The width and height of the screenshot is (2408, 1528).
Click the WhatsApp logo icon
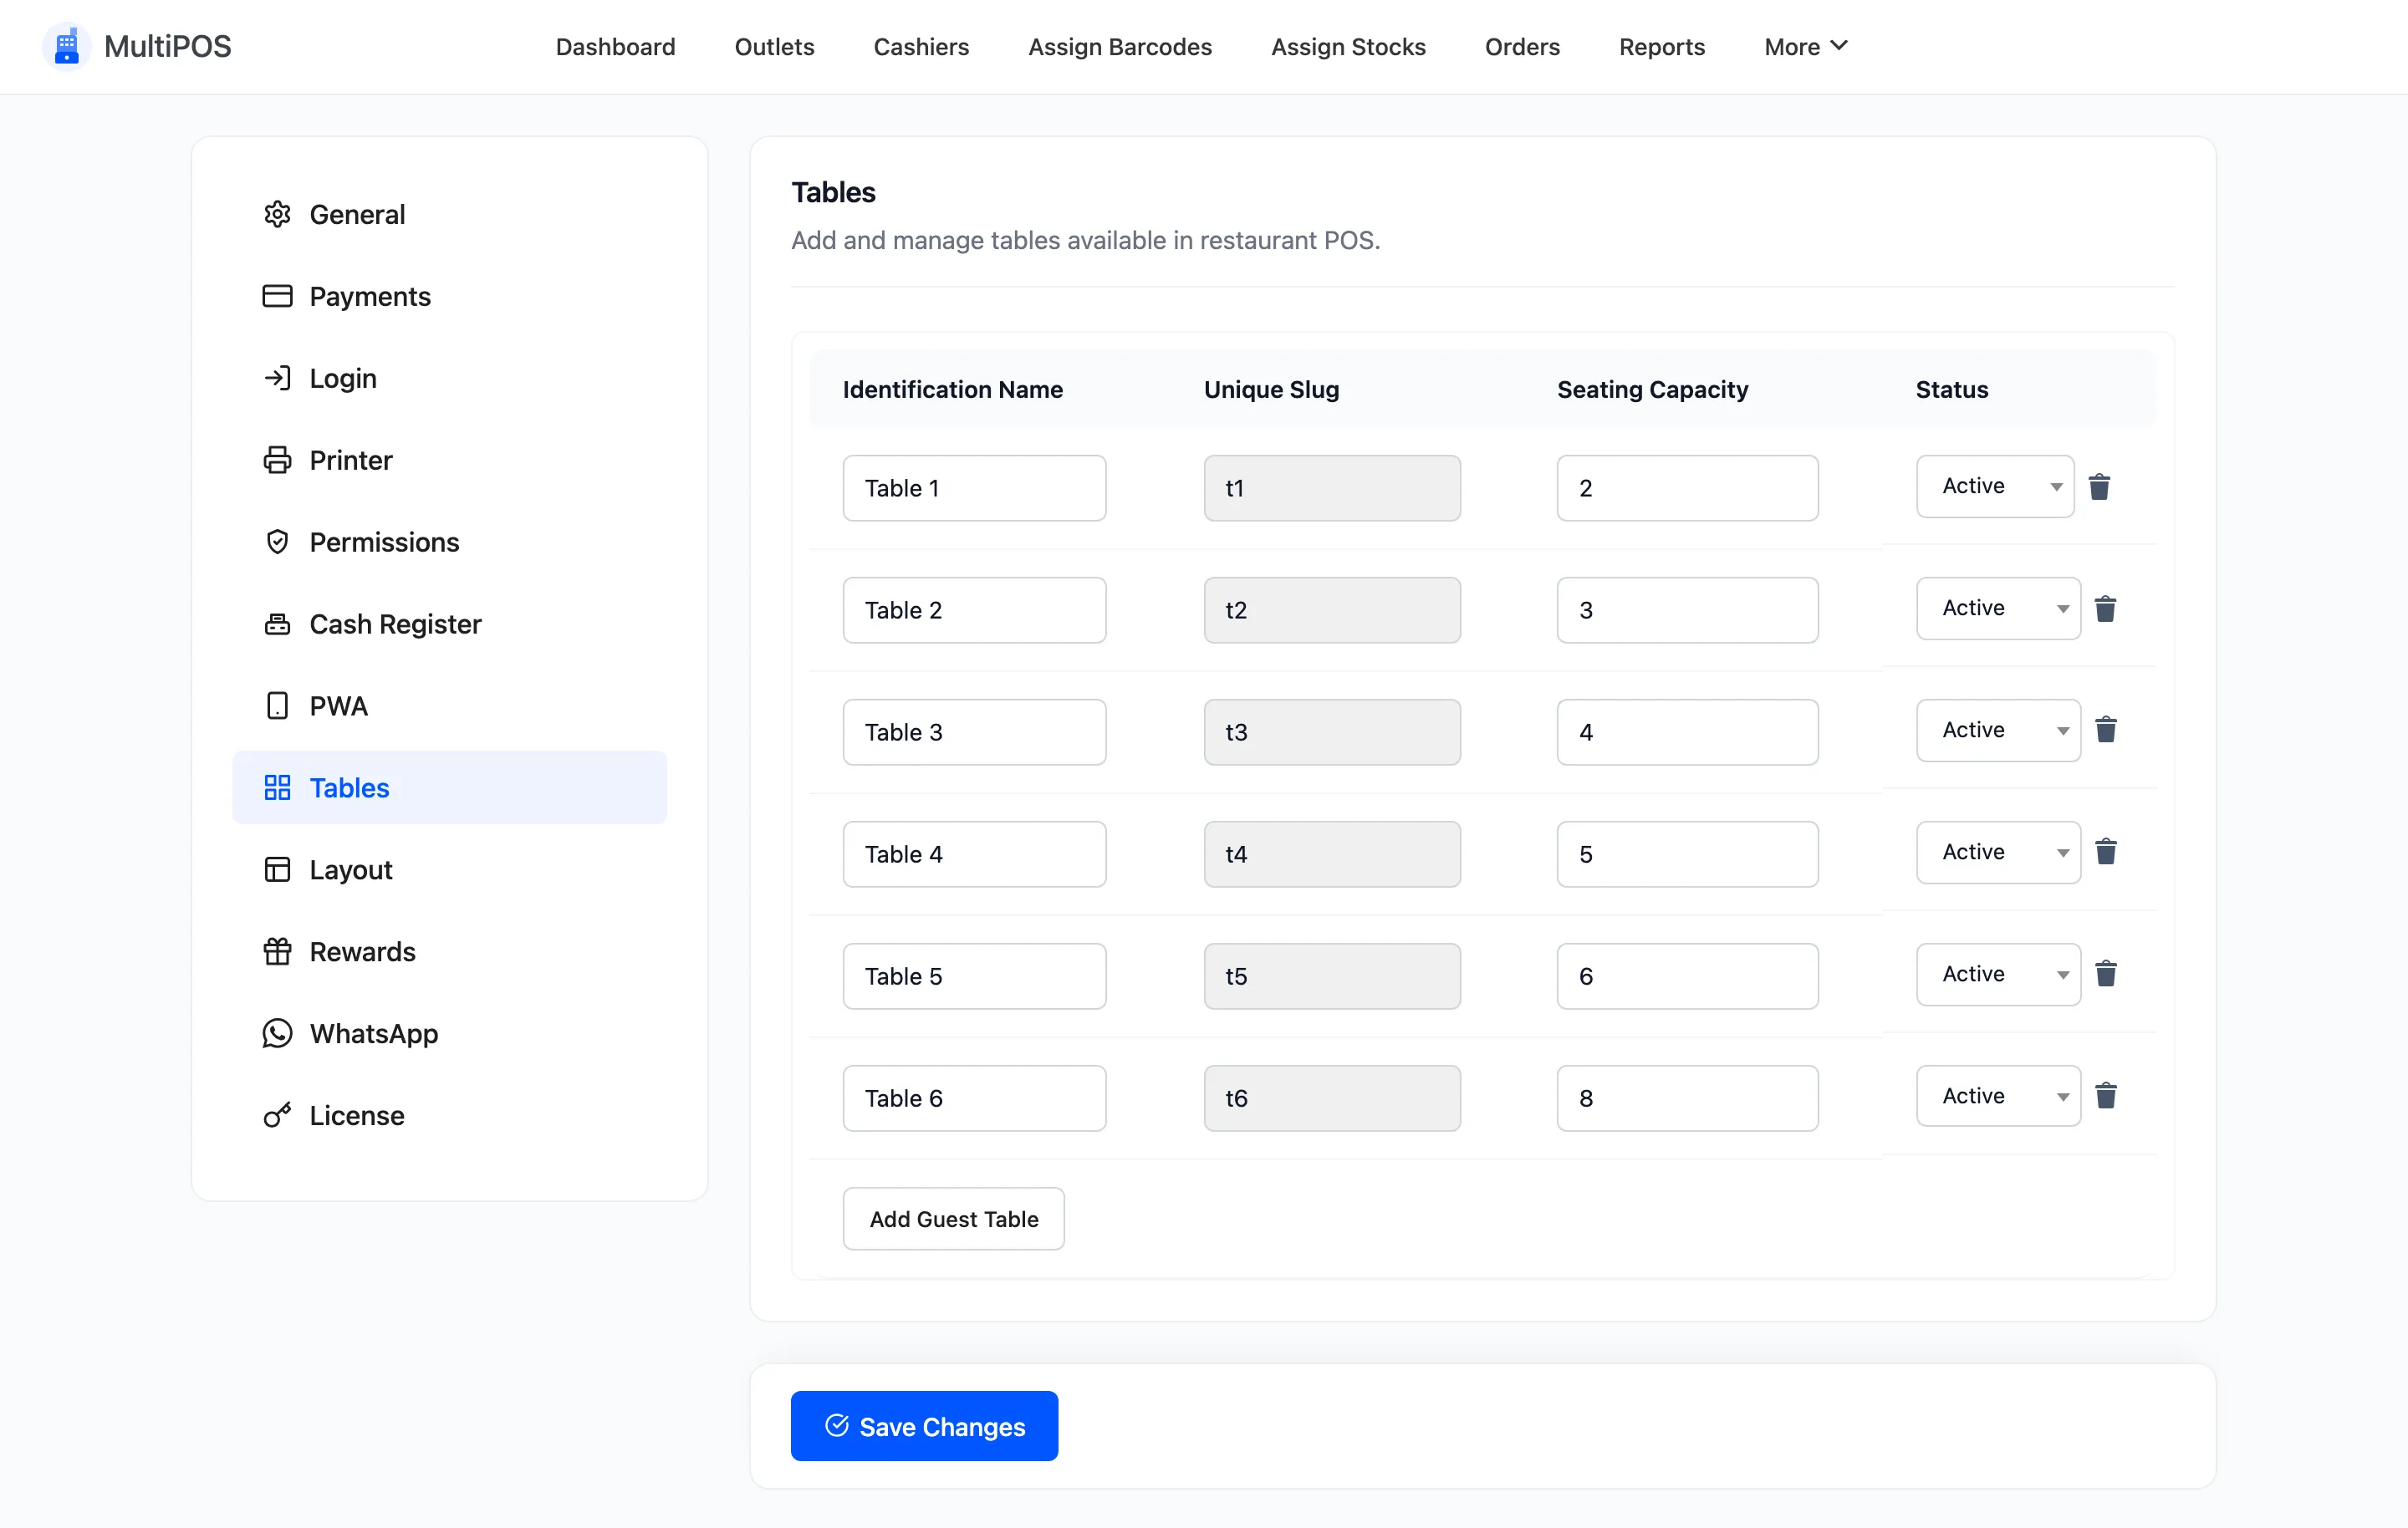tap(277, 1033)
